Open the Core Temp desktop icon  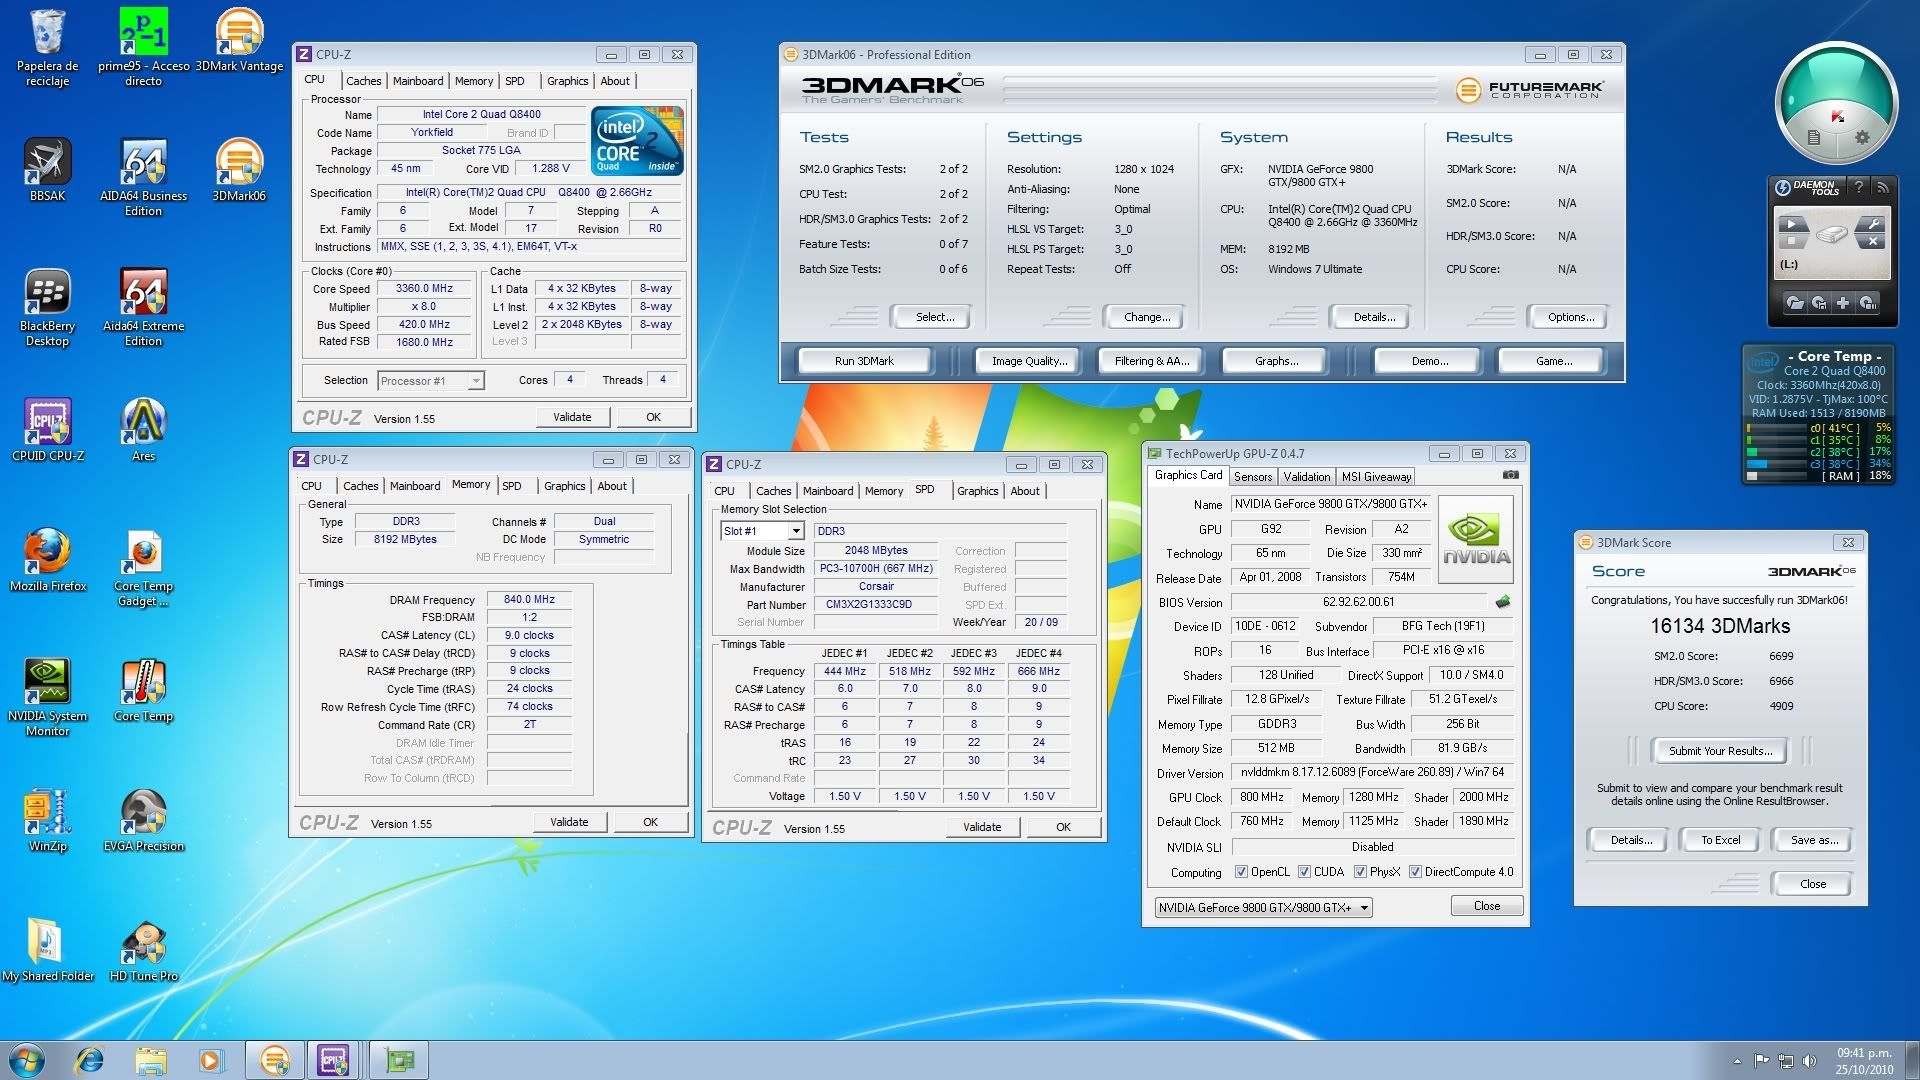pos(143,690)
